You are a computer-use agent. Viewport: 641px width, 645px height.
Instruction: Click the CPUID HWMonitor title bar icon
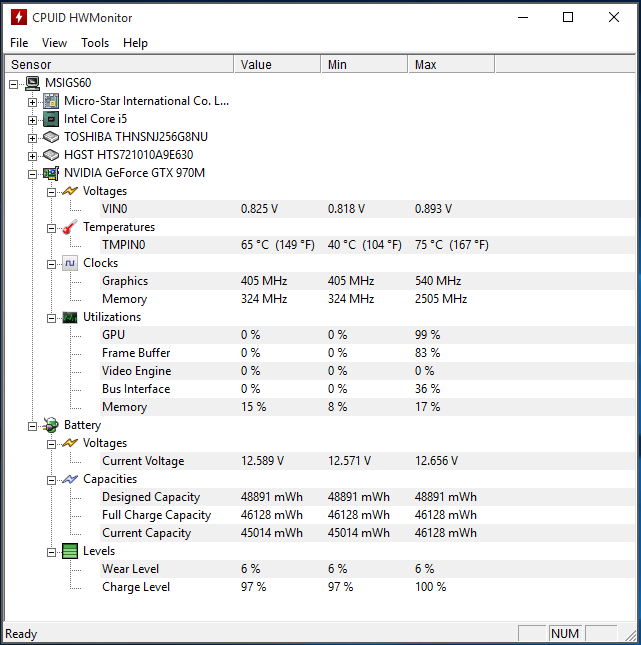(x=19, y=17)
